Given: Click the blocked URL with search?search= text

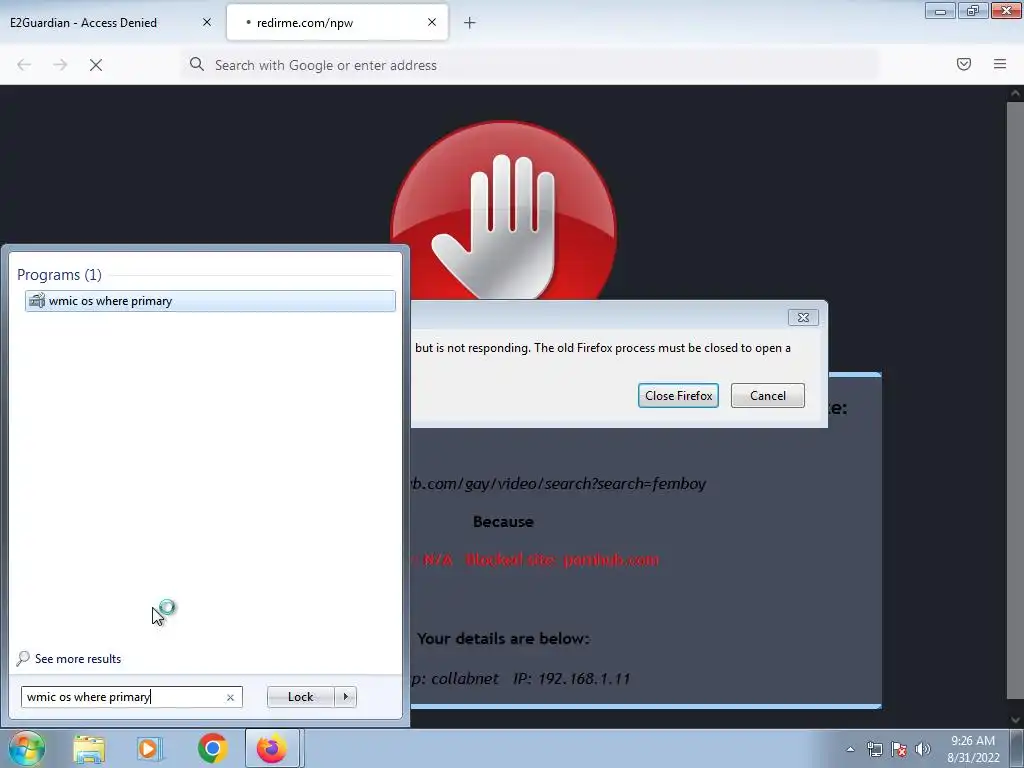Looking at the screenshot, I should point(558,484).
